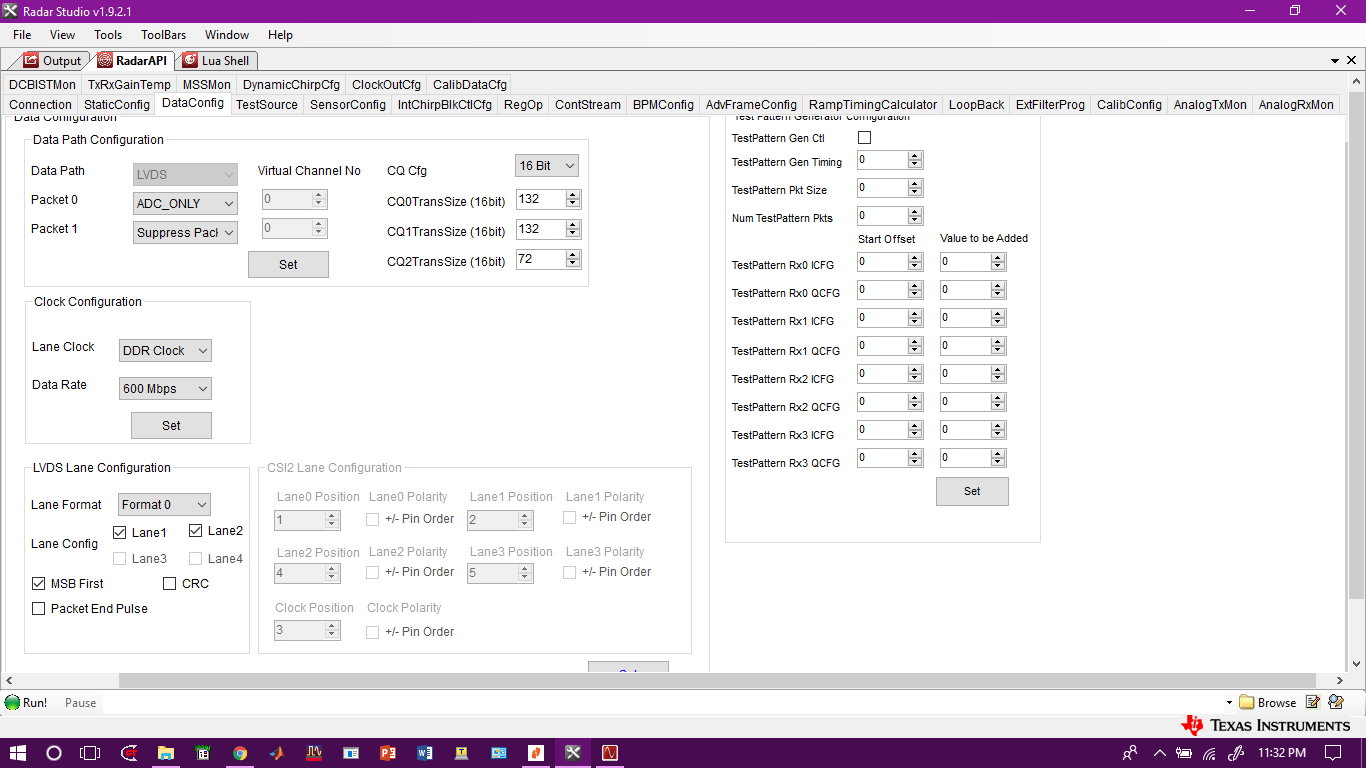Screen dimensions: 1366x768
Task: Open Wi-Fi network tray icon
Action: (1210, 753)
